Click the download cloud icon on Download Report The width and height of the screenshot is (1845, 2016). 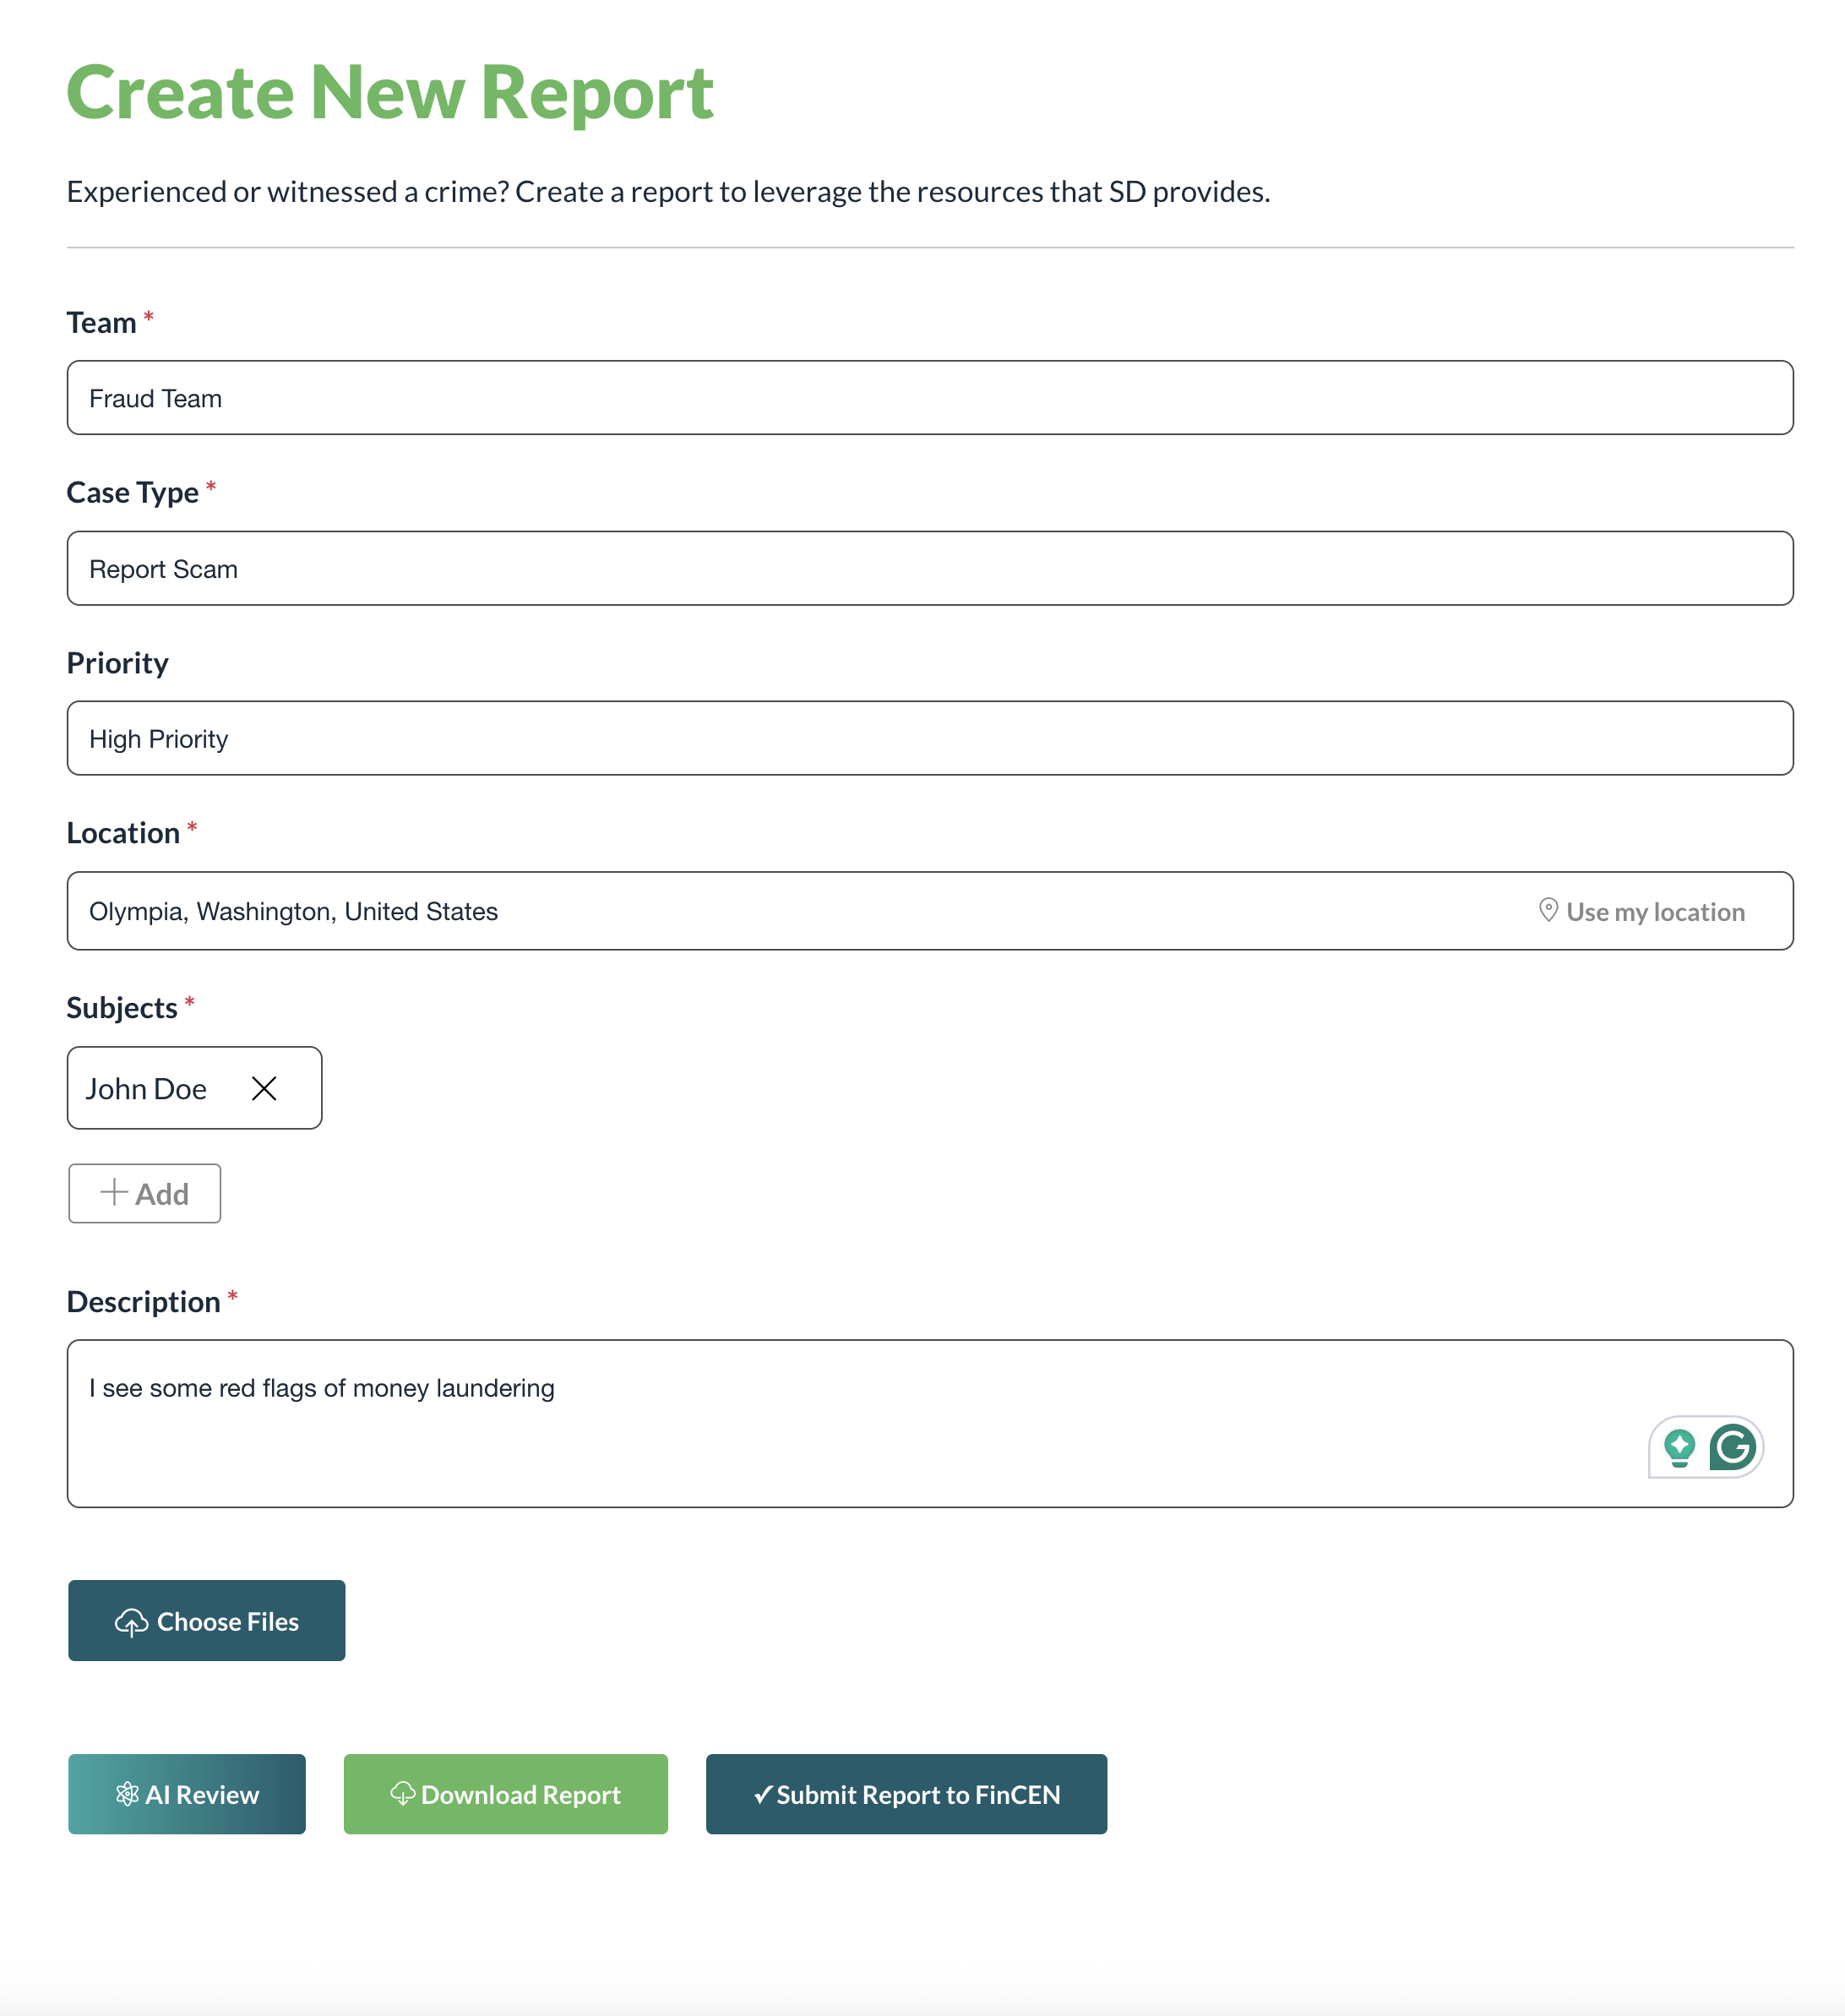(404, 1794)
